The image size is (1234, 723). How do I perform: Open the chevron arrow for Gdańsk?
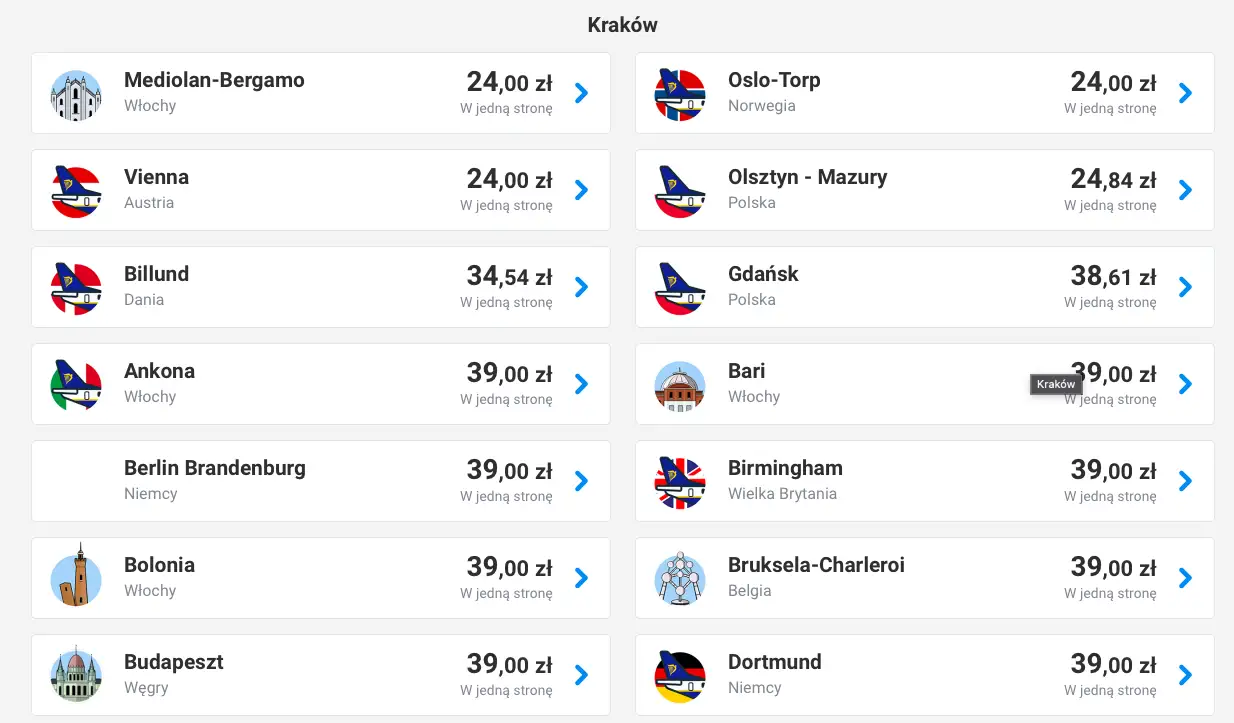[1186, 287]
